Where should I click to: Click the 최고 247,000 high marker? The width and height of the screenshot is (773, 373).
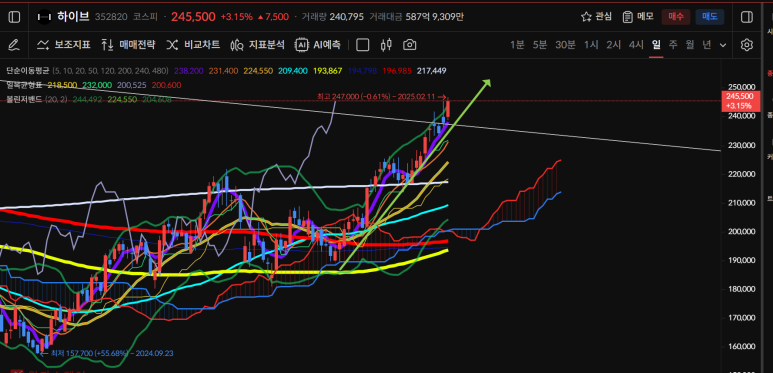pos(381,97)
